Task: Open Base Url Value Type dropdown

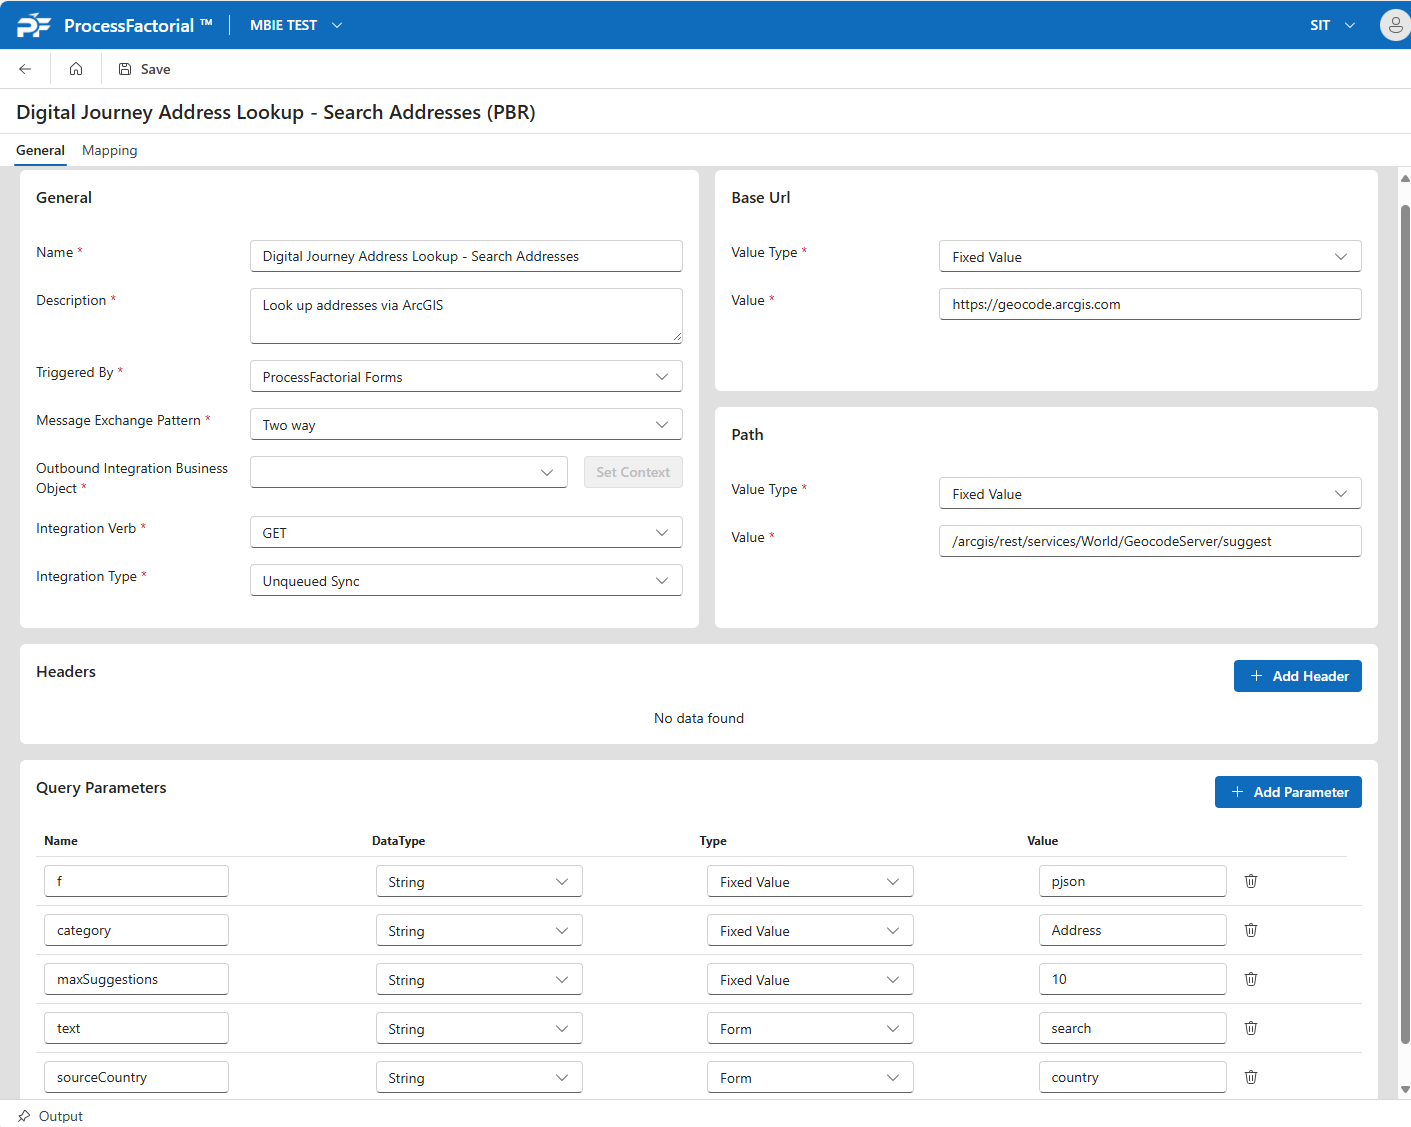Action: [1150, 257]
